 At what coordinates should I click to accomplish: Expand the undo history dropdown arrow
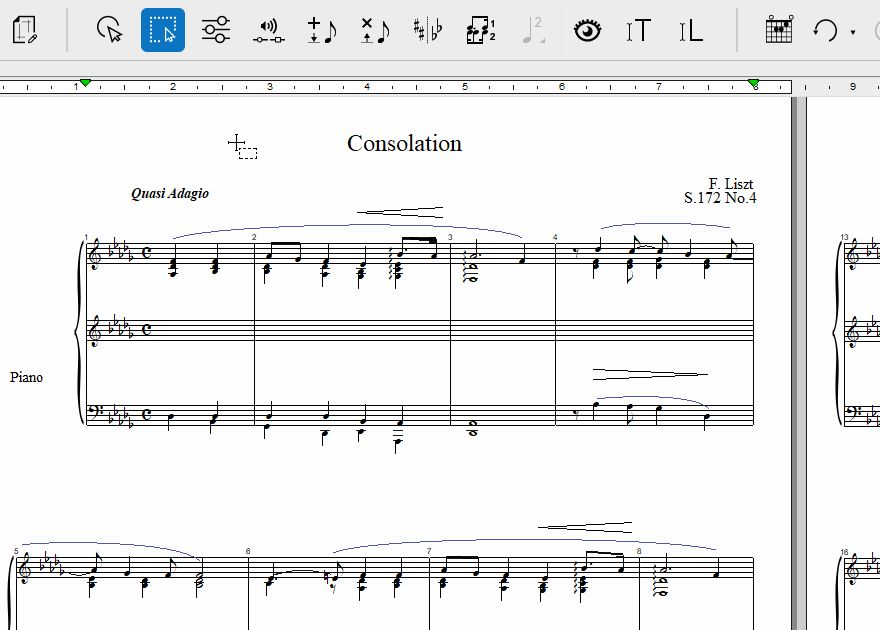(853, 32)
